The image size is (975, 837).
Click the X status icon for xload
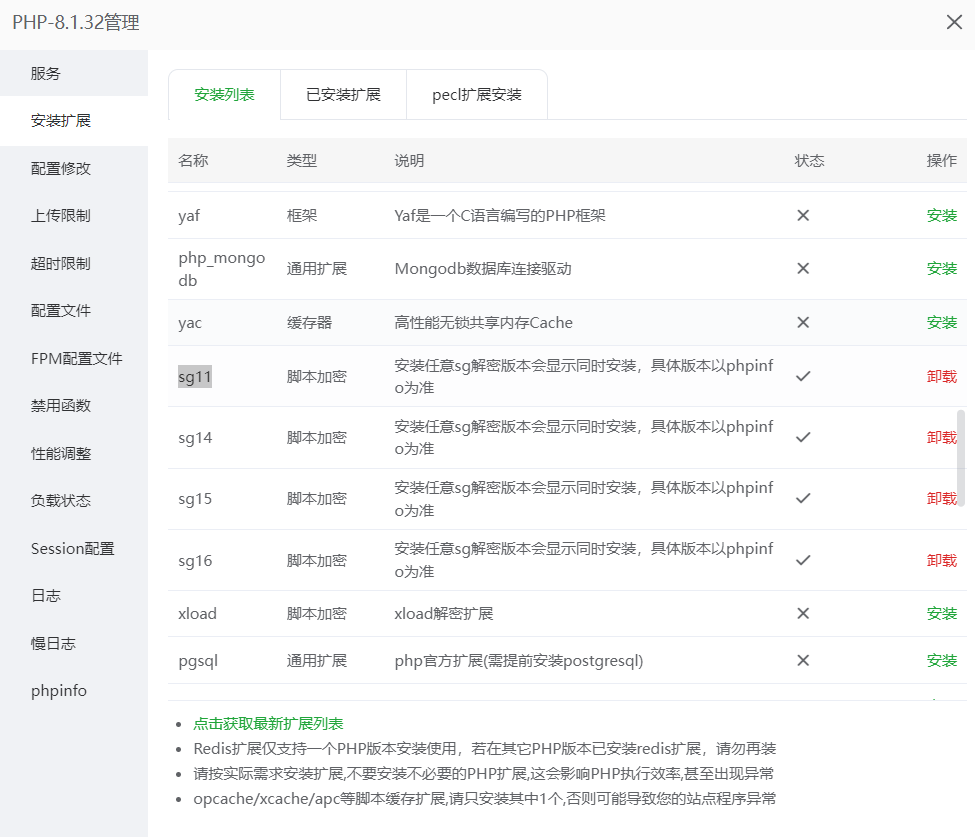pos(802,613)
